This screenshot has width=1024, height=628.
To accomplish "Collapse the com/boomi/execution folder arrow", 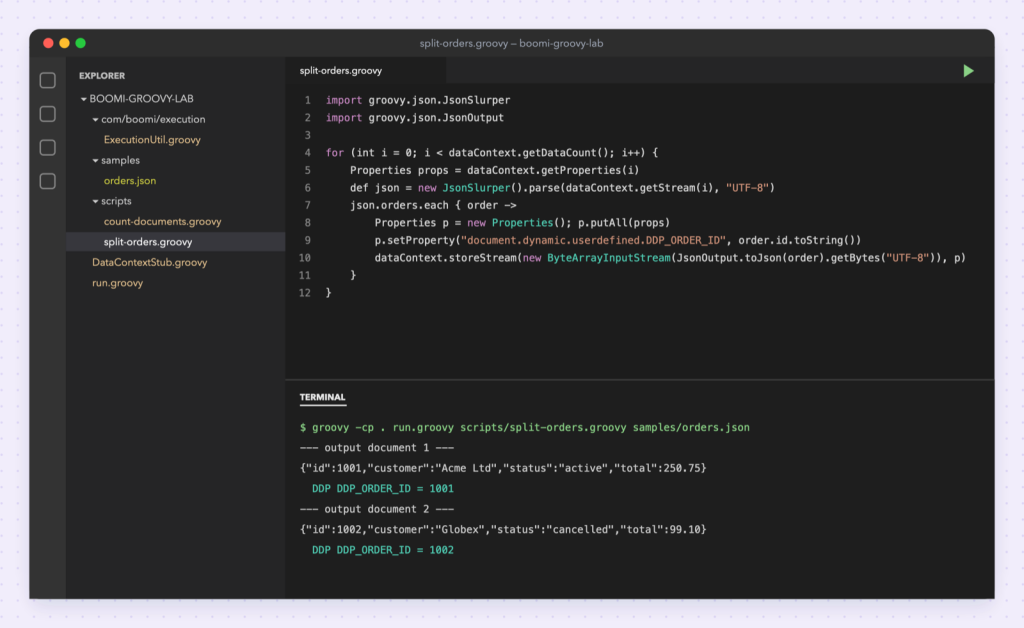I will pos(95,119).
